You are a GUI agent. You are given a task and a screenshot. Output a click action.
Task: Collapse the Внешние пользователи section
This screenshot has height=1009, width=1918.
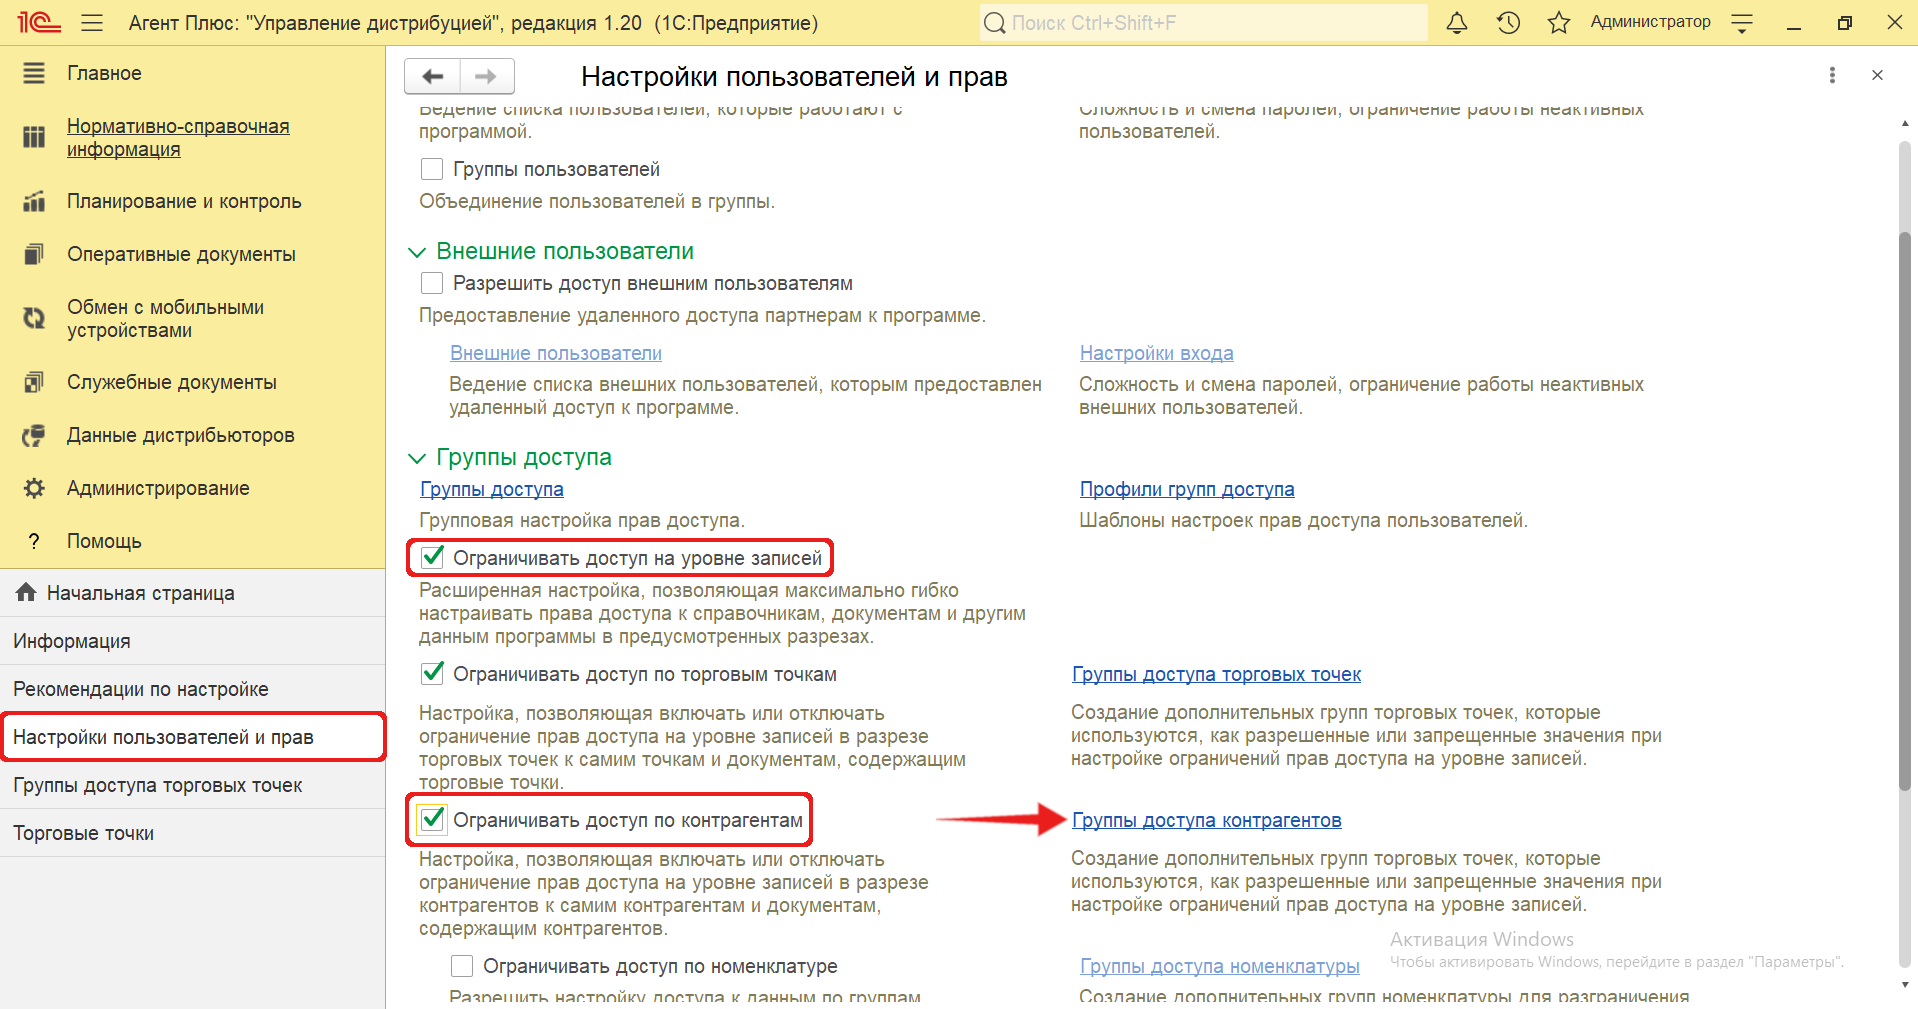coord(417,252)
